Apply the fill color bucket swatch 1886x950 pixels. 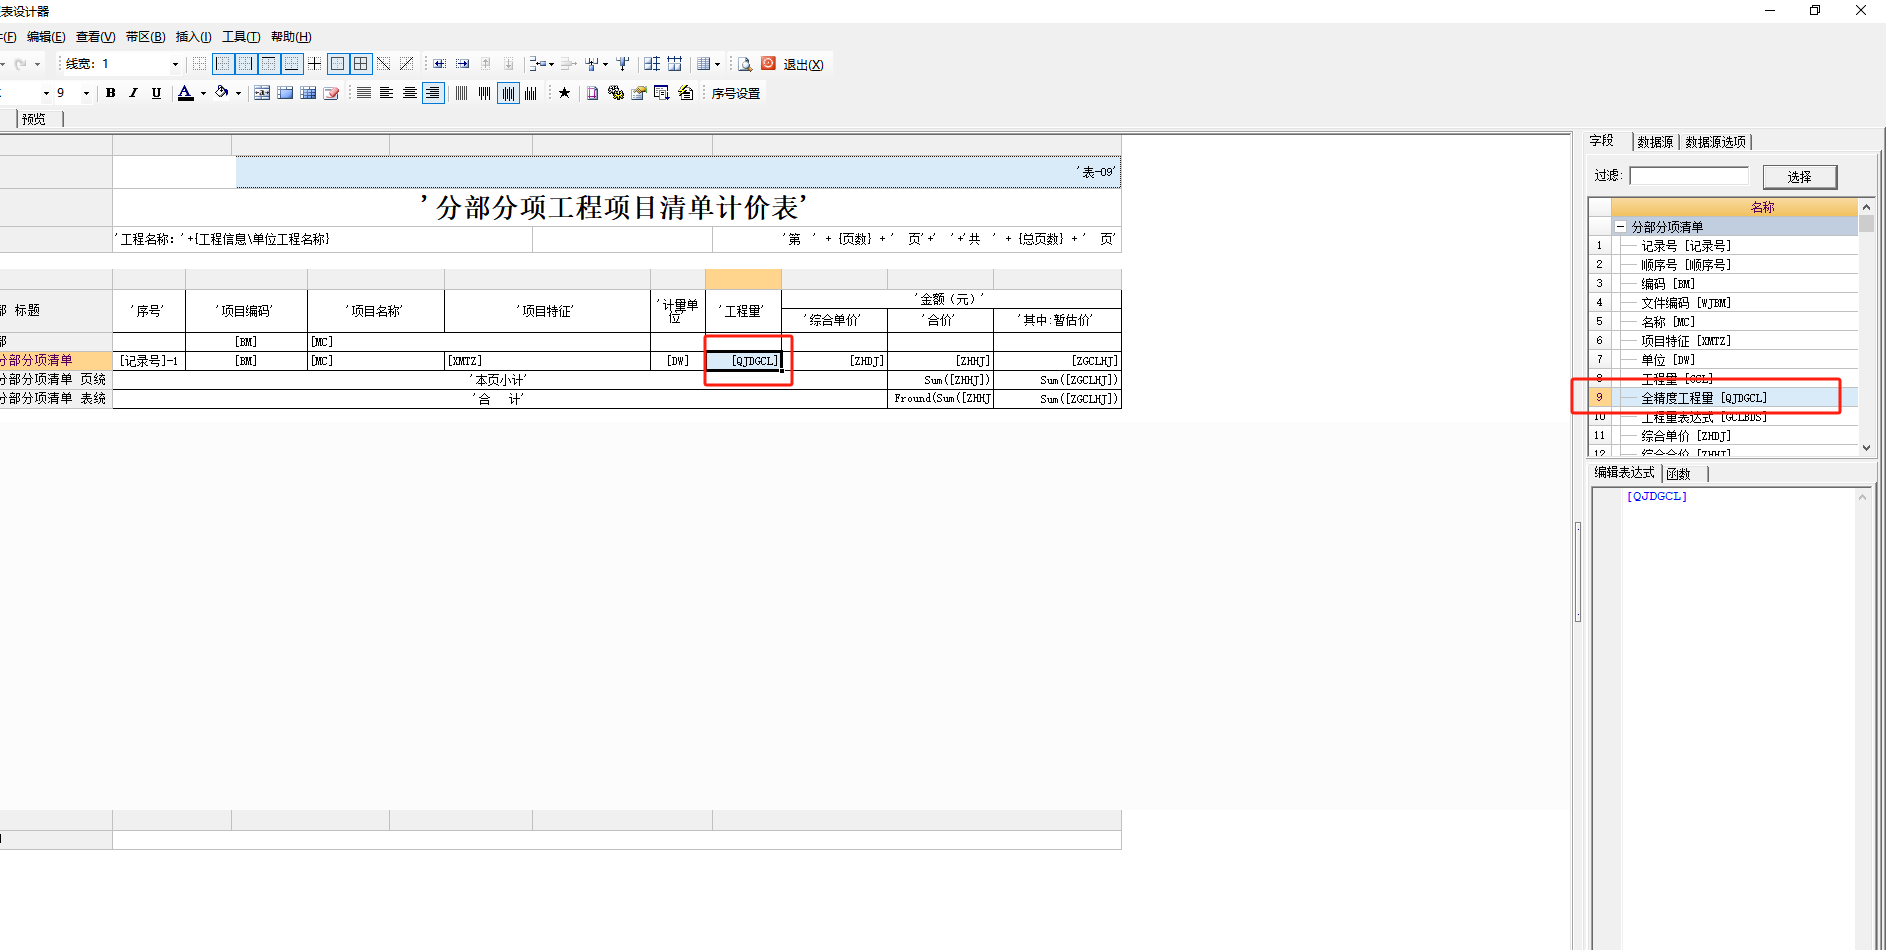click(221, 93)
